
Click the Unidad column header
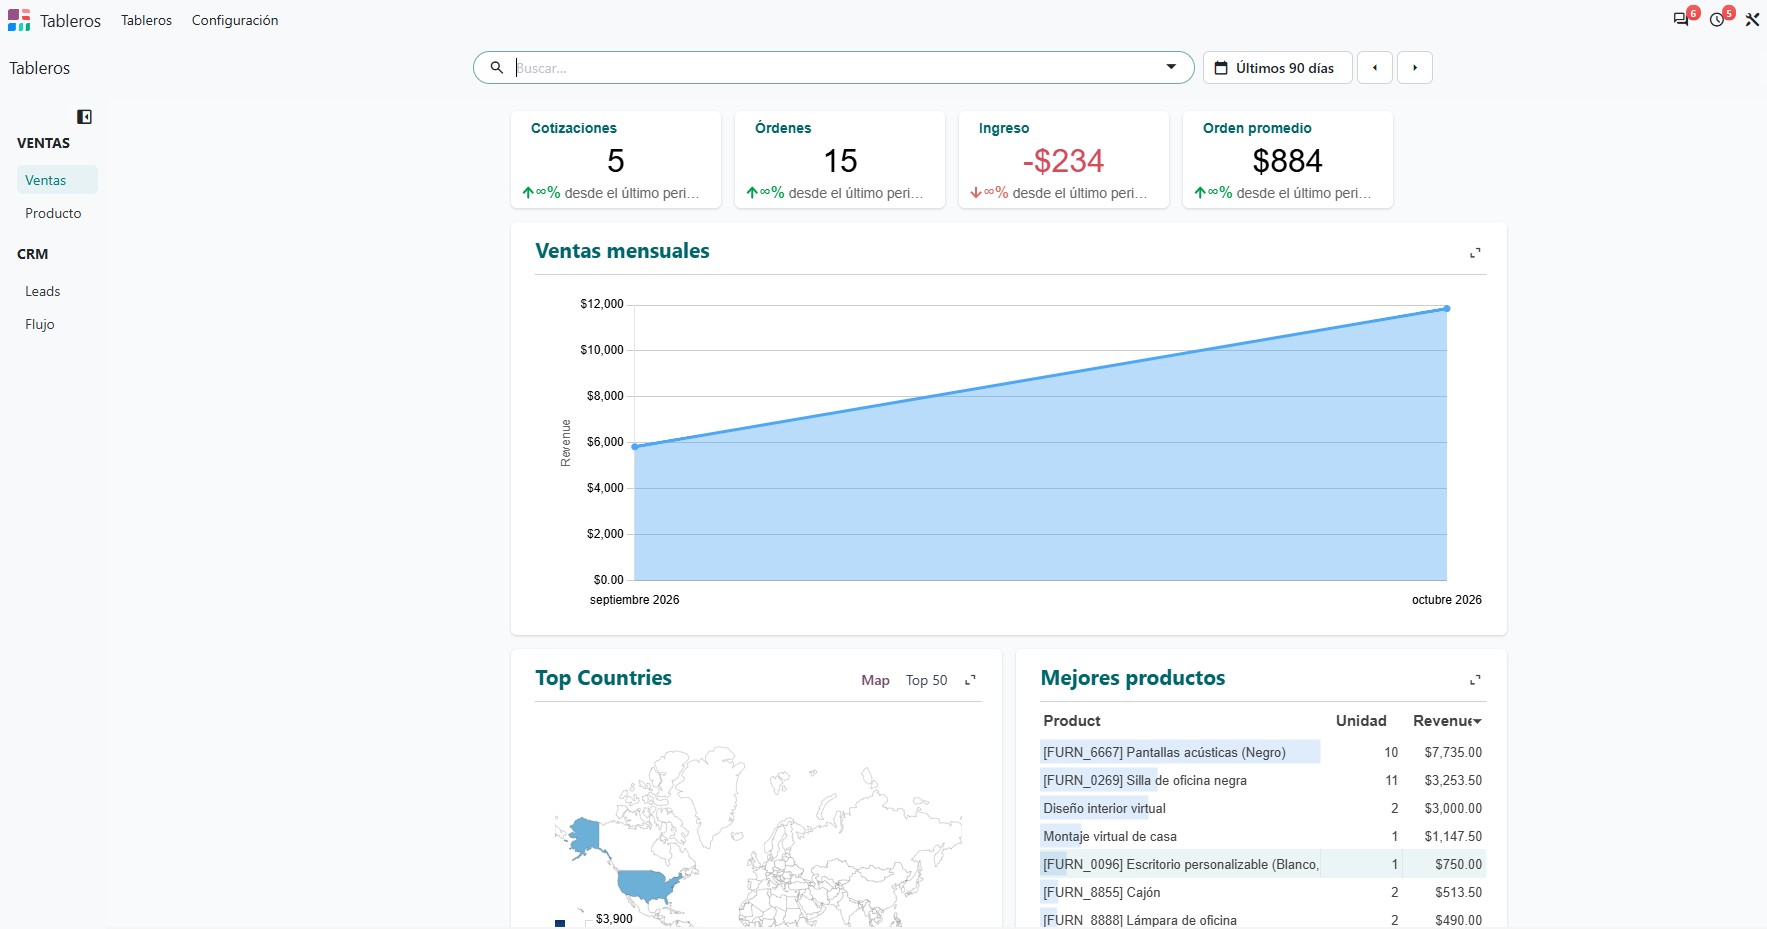point(1361,721)
